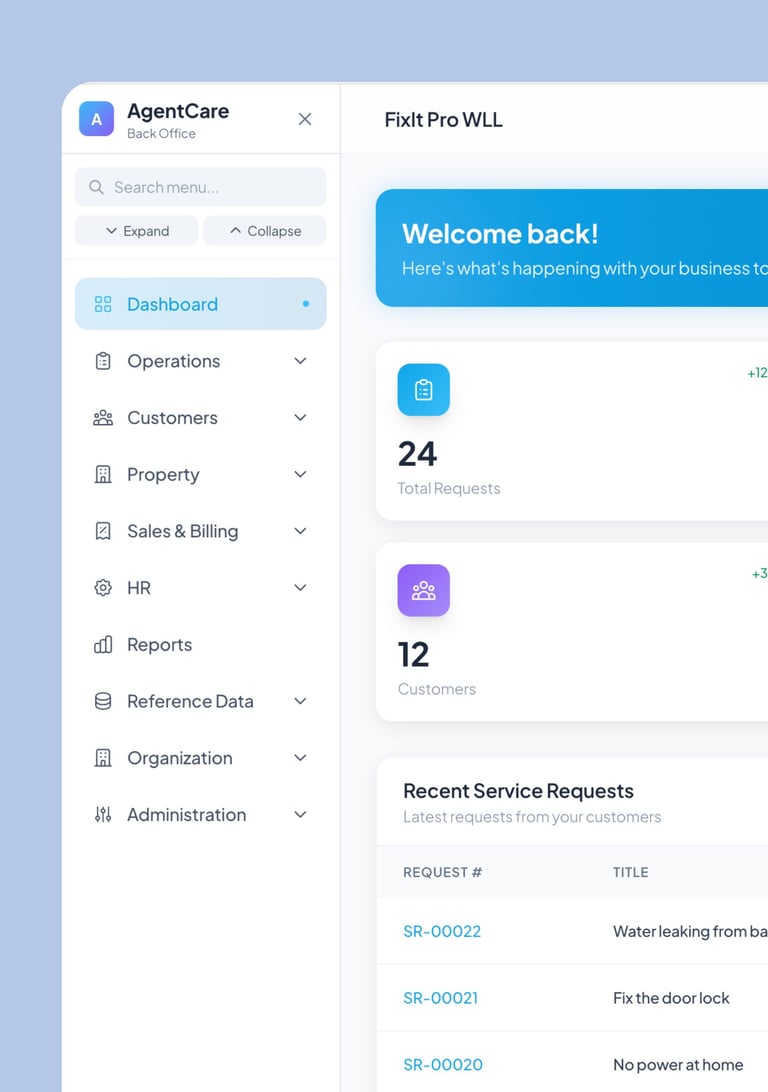Viewport: 768px width, 1092px height.
Task: Expand the HR chevron
Action: pyautogui.click(x=300, y=588)
